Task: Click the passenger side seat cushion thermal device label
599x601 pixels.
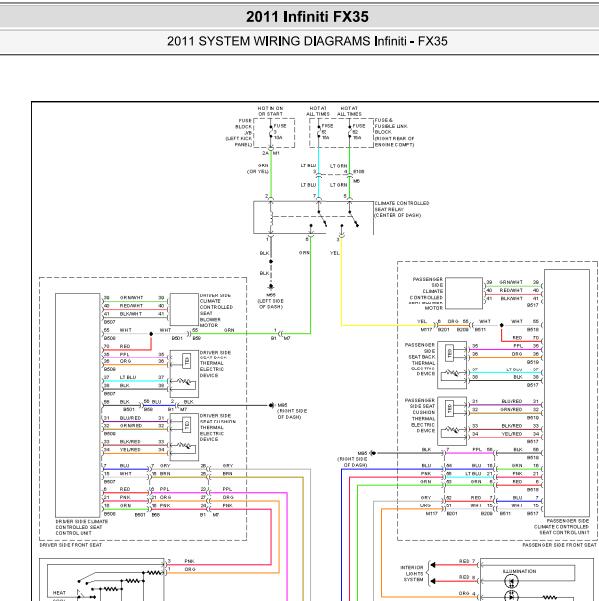Action: [420, 415]
